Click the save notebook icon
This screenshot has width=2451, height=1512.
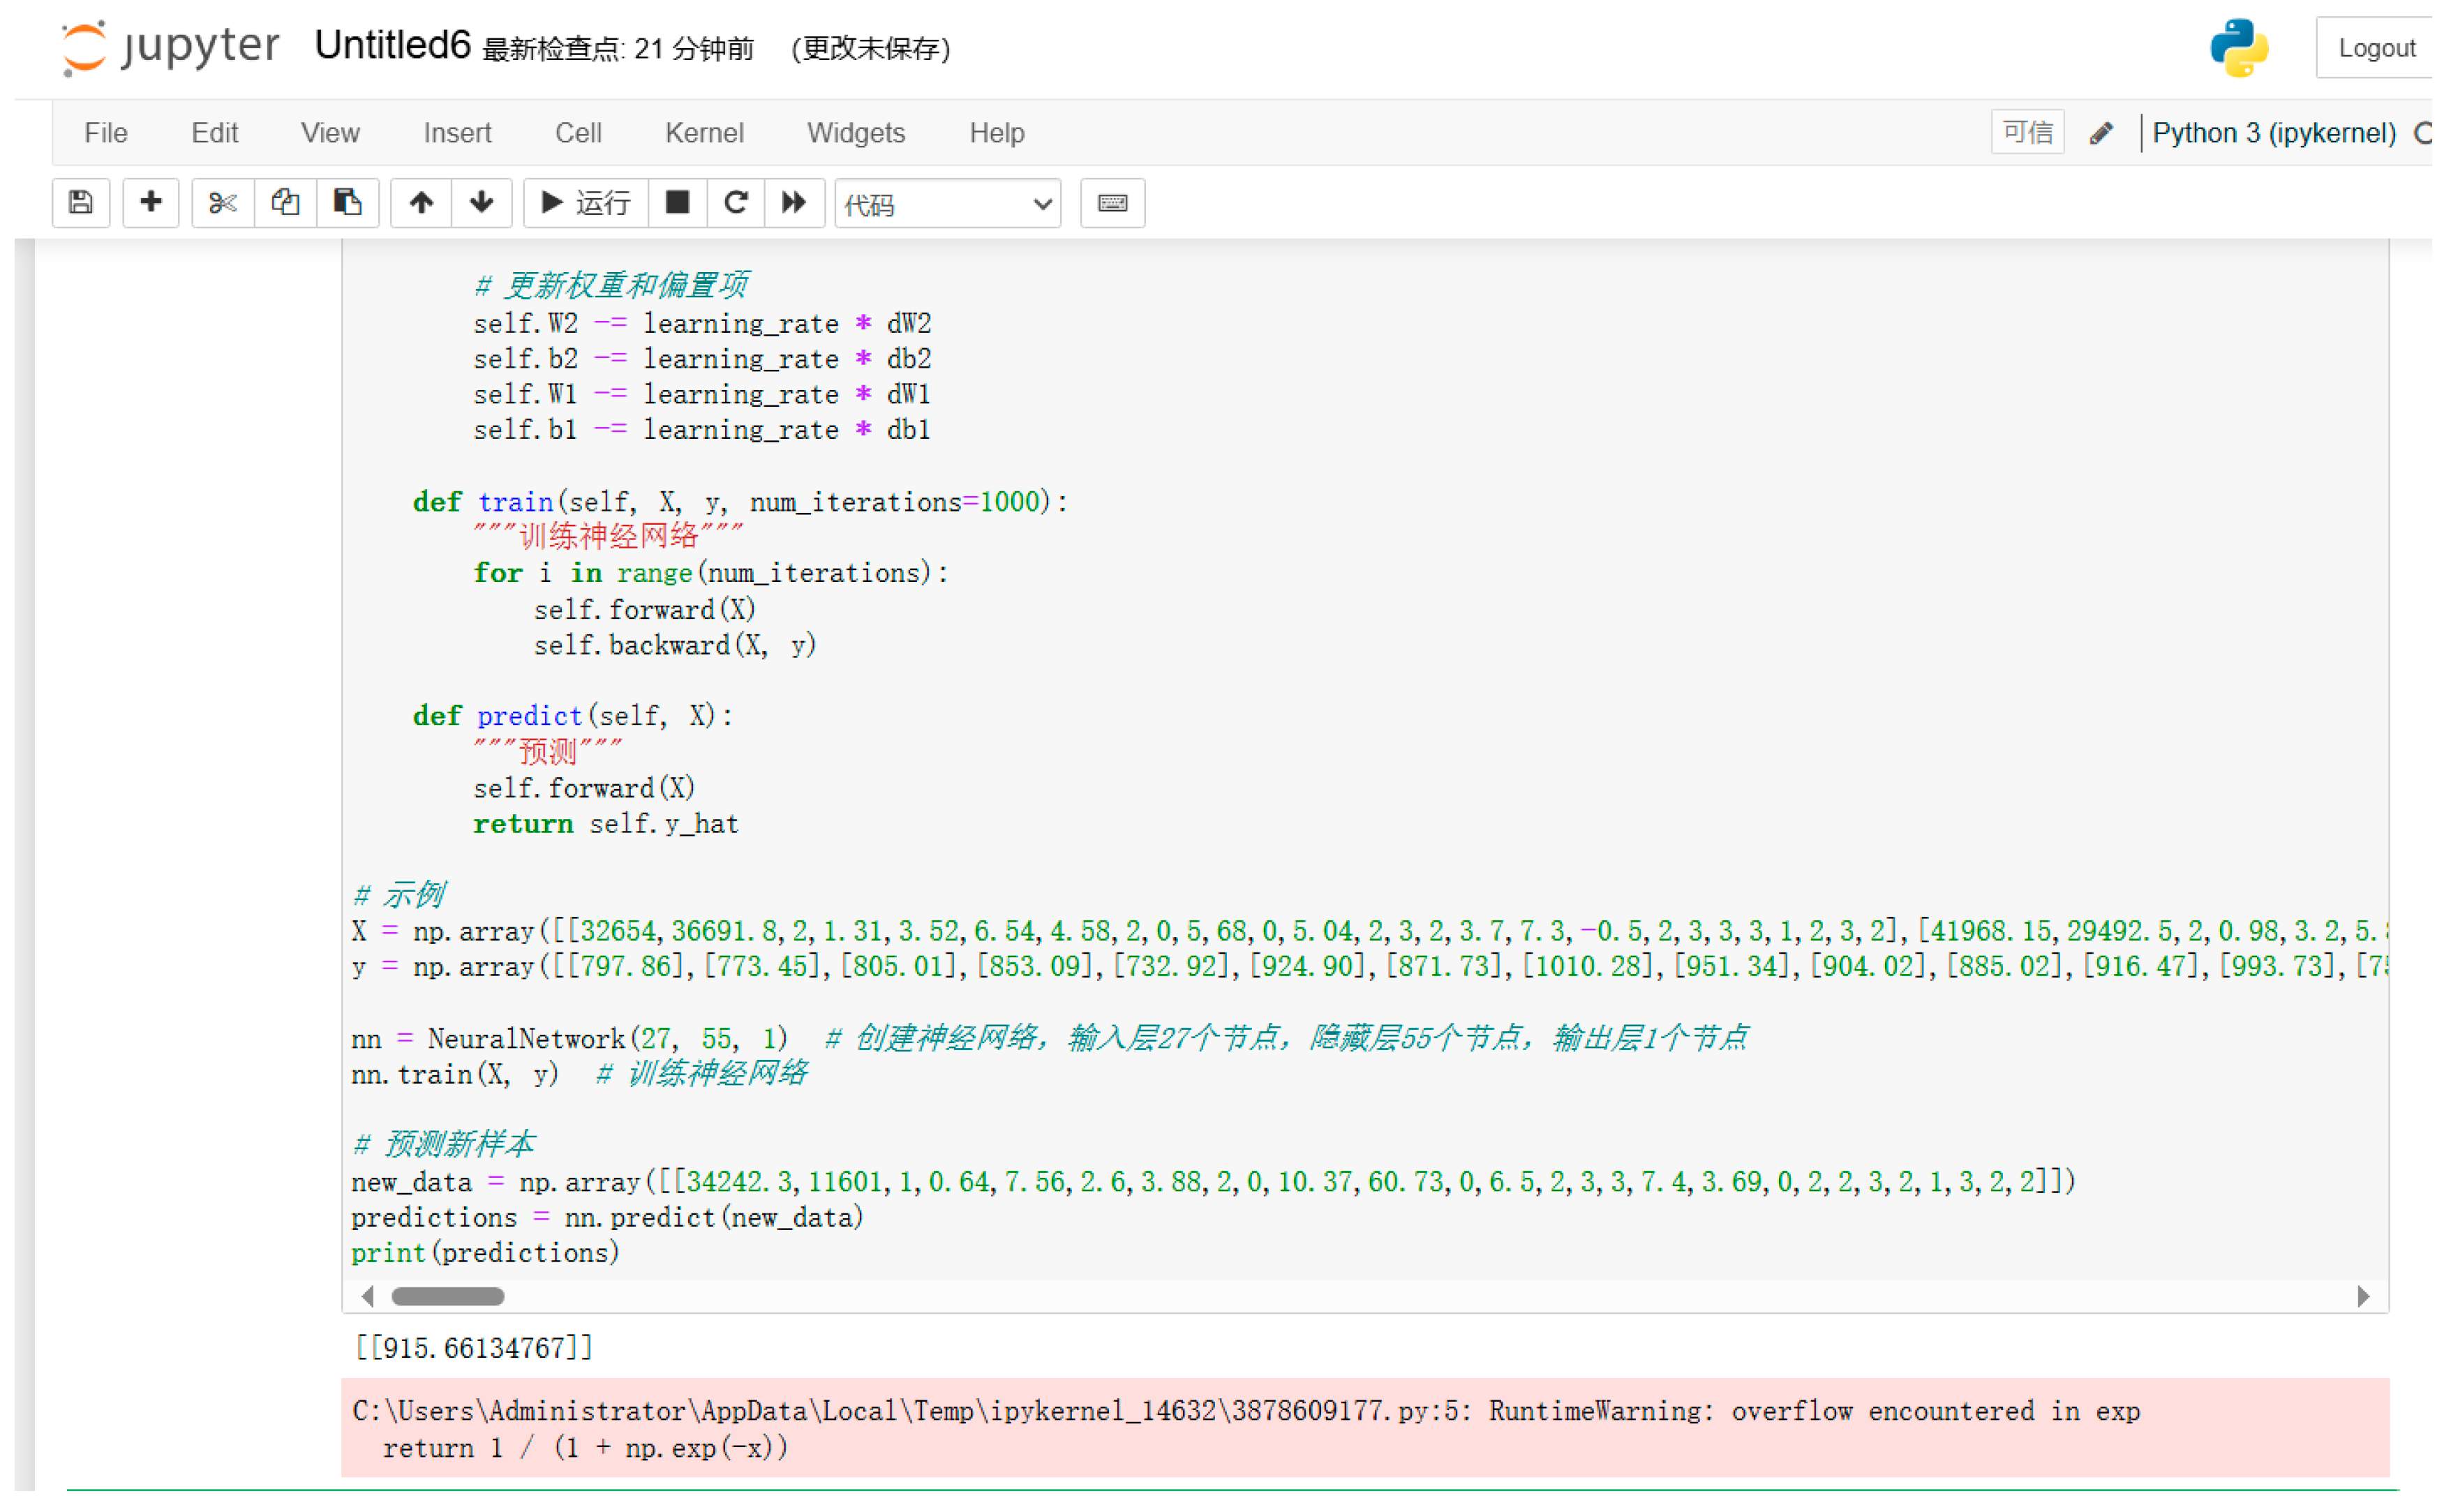[x=81, y=203]
